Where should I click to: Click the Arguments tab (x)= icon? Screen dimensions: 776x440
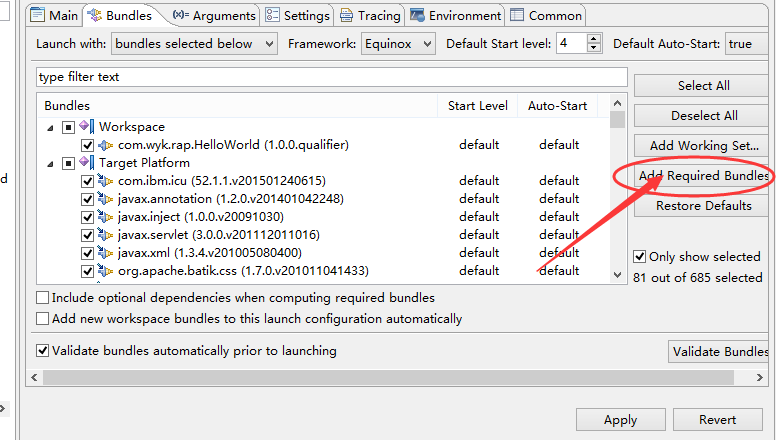[x=181, y=15]
